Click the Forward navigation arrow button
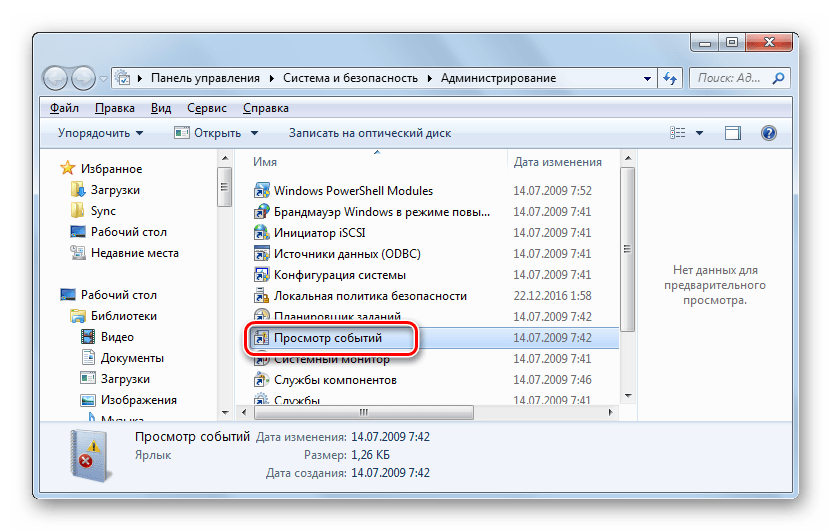The height and width of the screenshot is (532, 832). 83,79
